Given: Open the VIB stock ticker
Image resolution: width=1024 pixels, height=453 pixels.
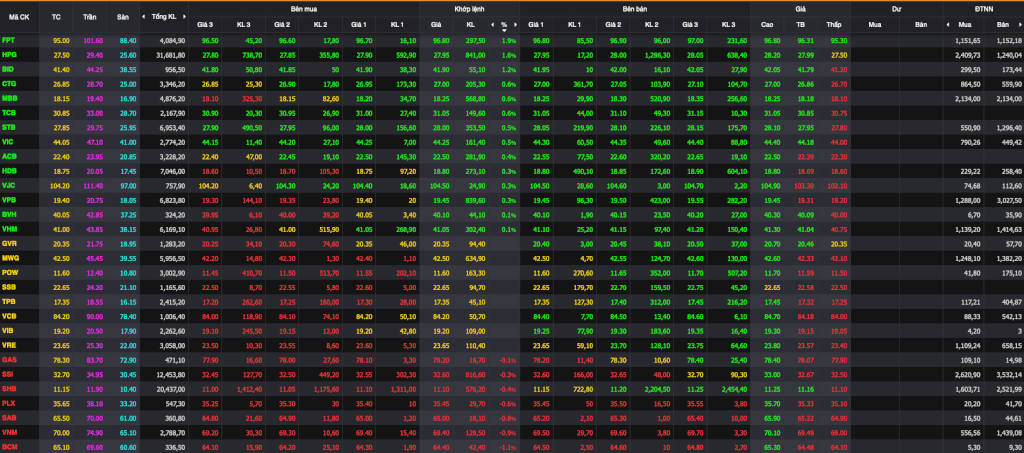Looking at the screenshot, I should pos(8,330).
